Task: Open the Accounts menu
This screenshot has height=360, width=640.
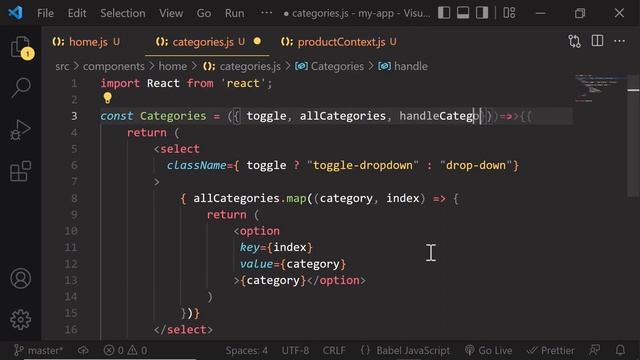Action: (20, 279)
